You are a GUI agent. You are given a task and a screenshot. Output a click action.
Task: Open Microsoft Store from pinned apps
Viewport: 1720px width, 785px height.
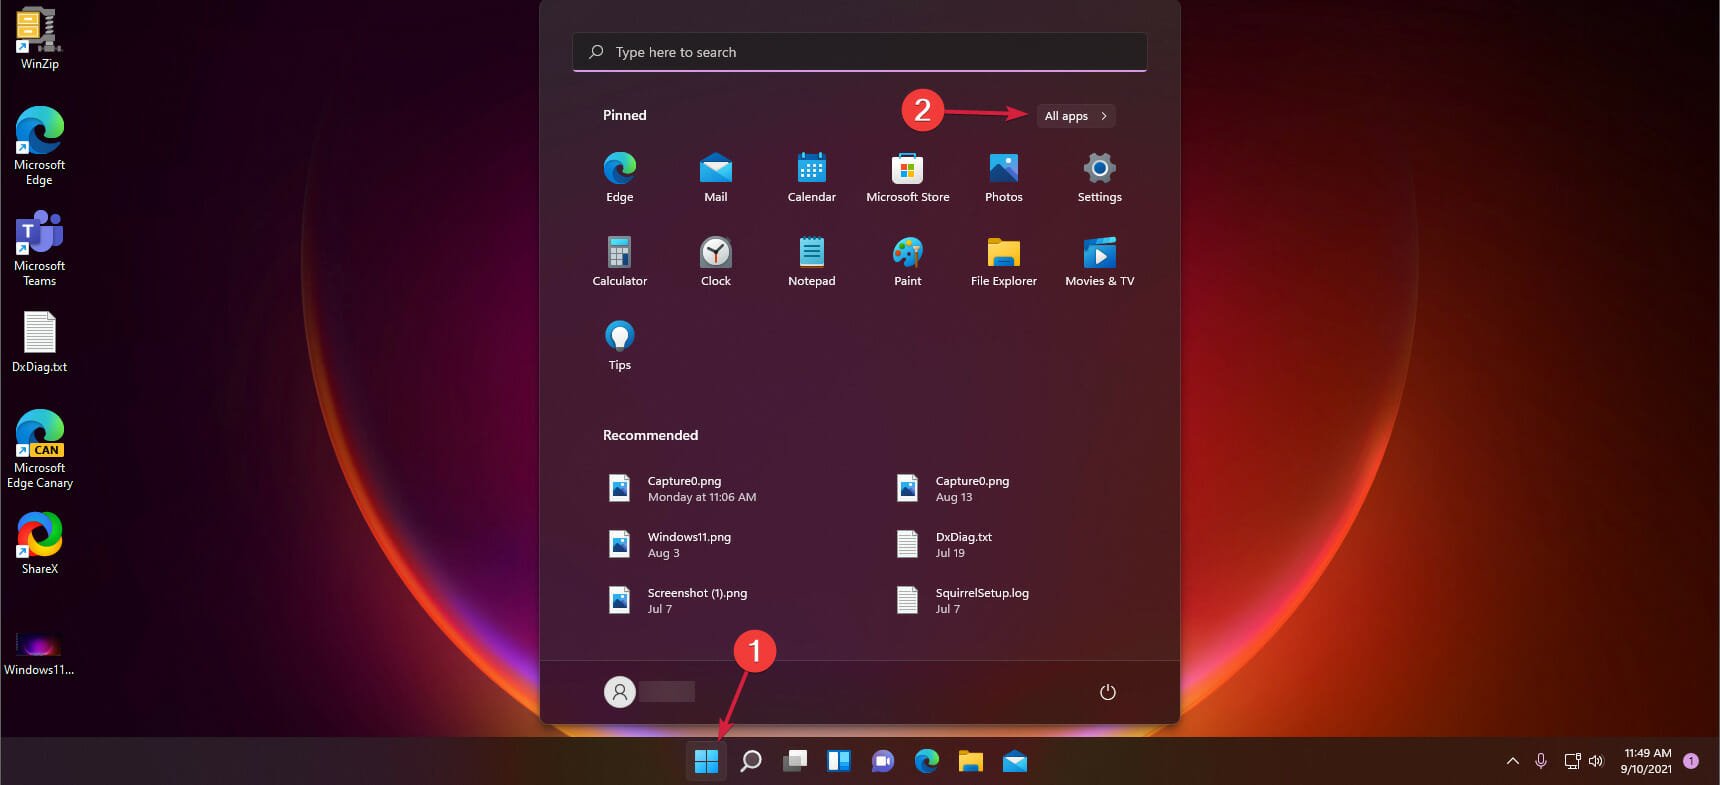908,177
